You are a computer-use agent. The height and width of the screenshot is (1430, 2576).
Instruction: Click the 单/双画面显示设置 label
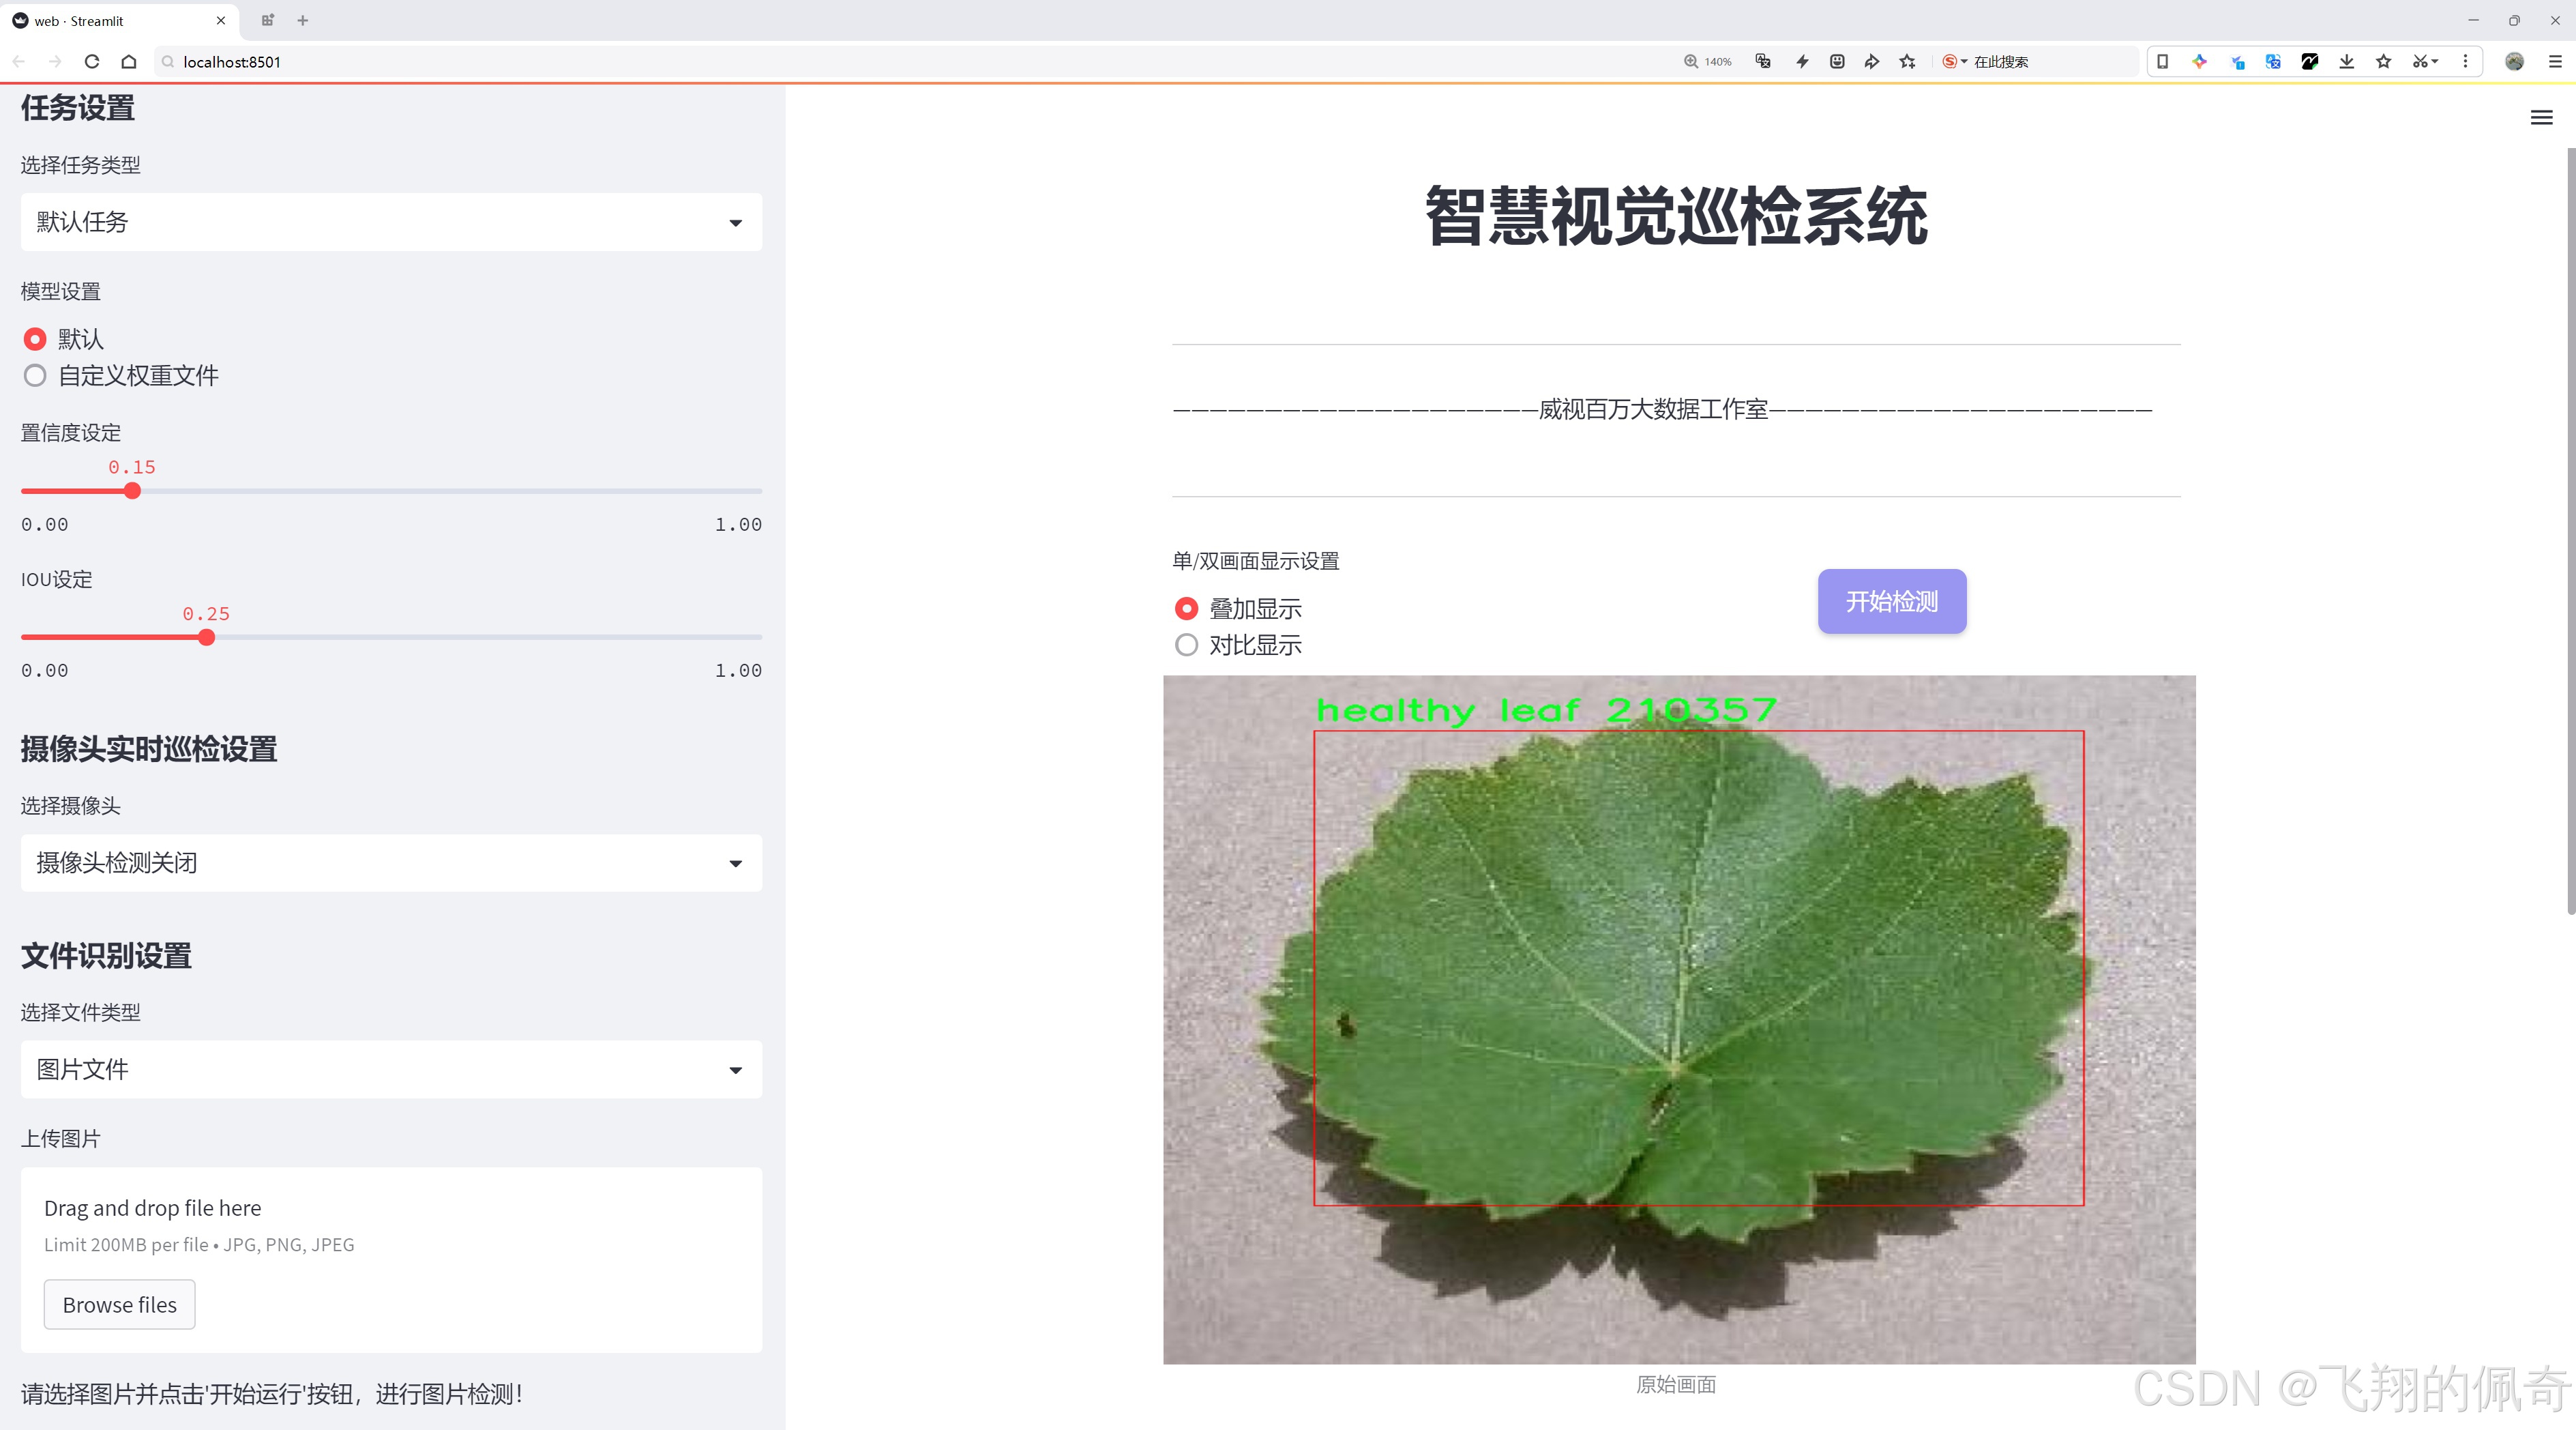click(1256, 561)
